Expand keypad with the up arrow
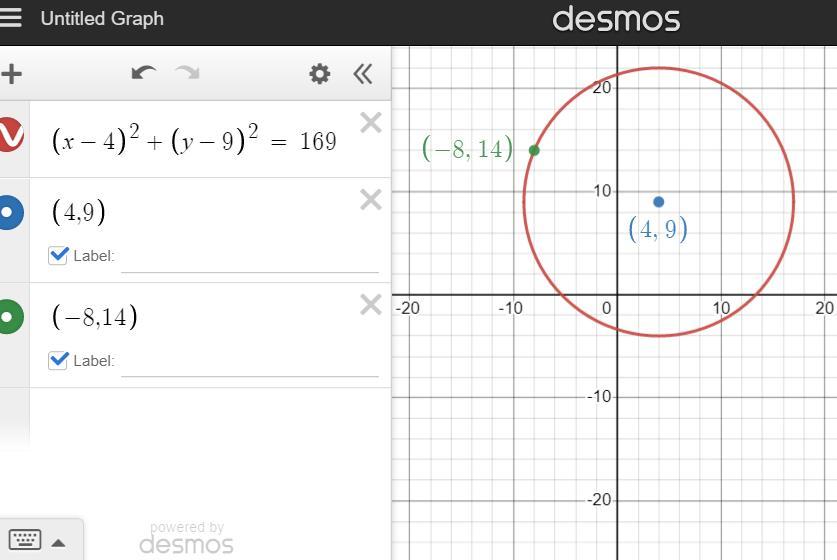 (x=58, y=543)
